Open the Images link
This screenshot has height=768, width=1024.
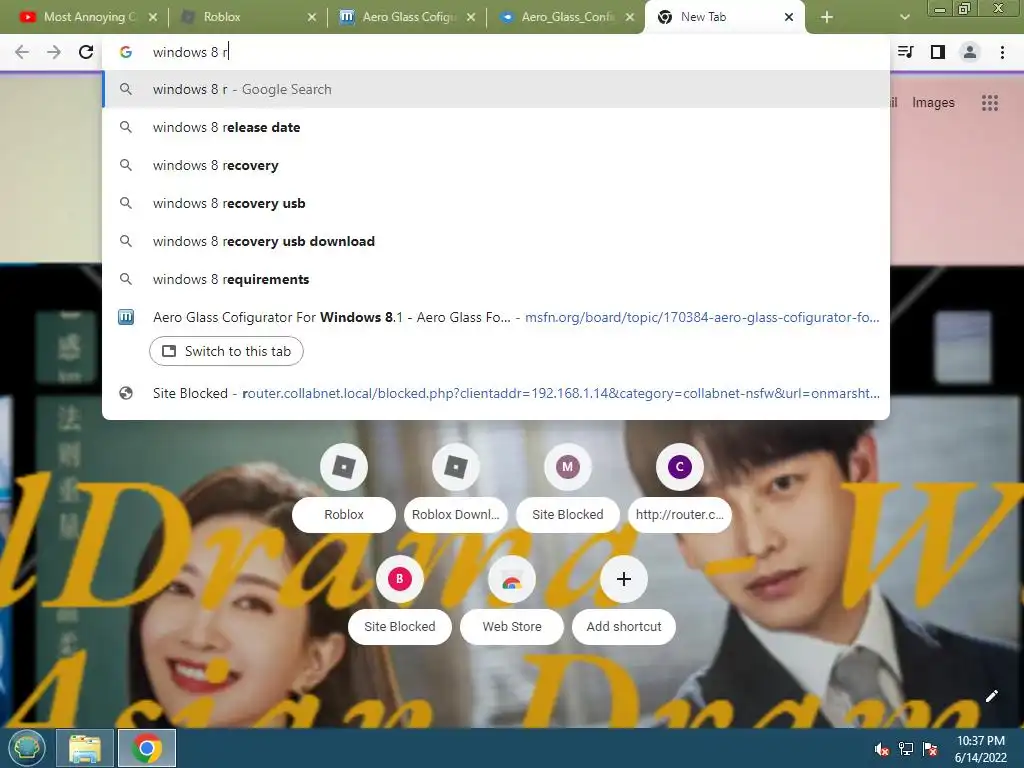coord(933,103)
